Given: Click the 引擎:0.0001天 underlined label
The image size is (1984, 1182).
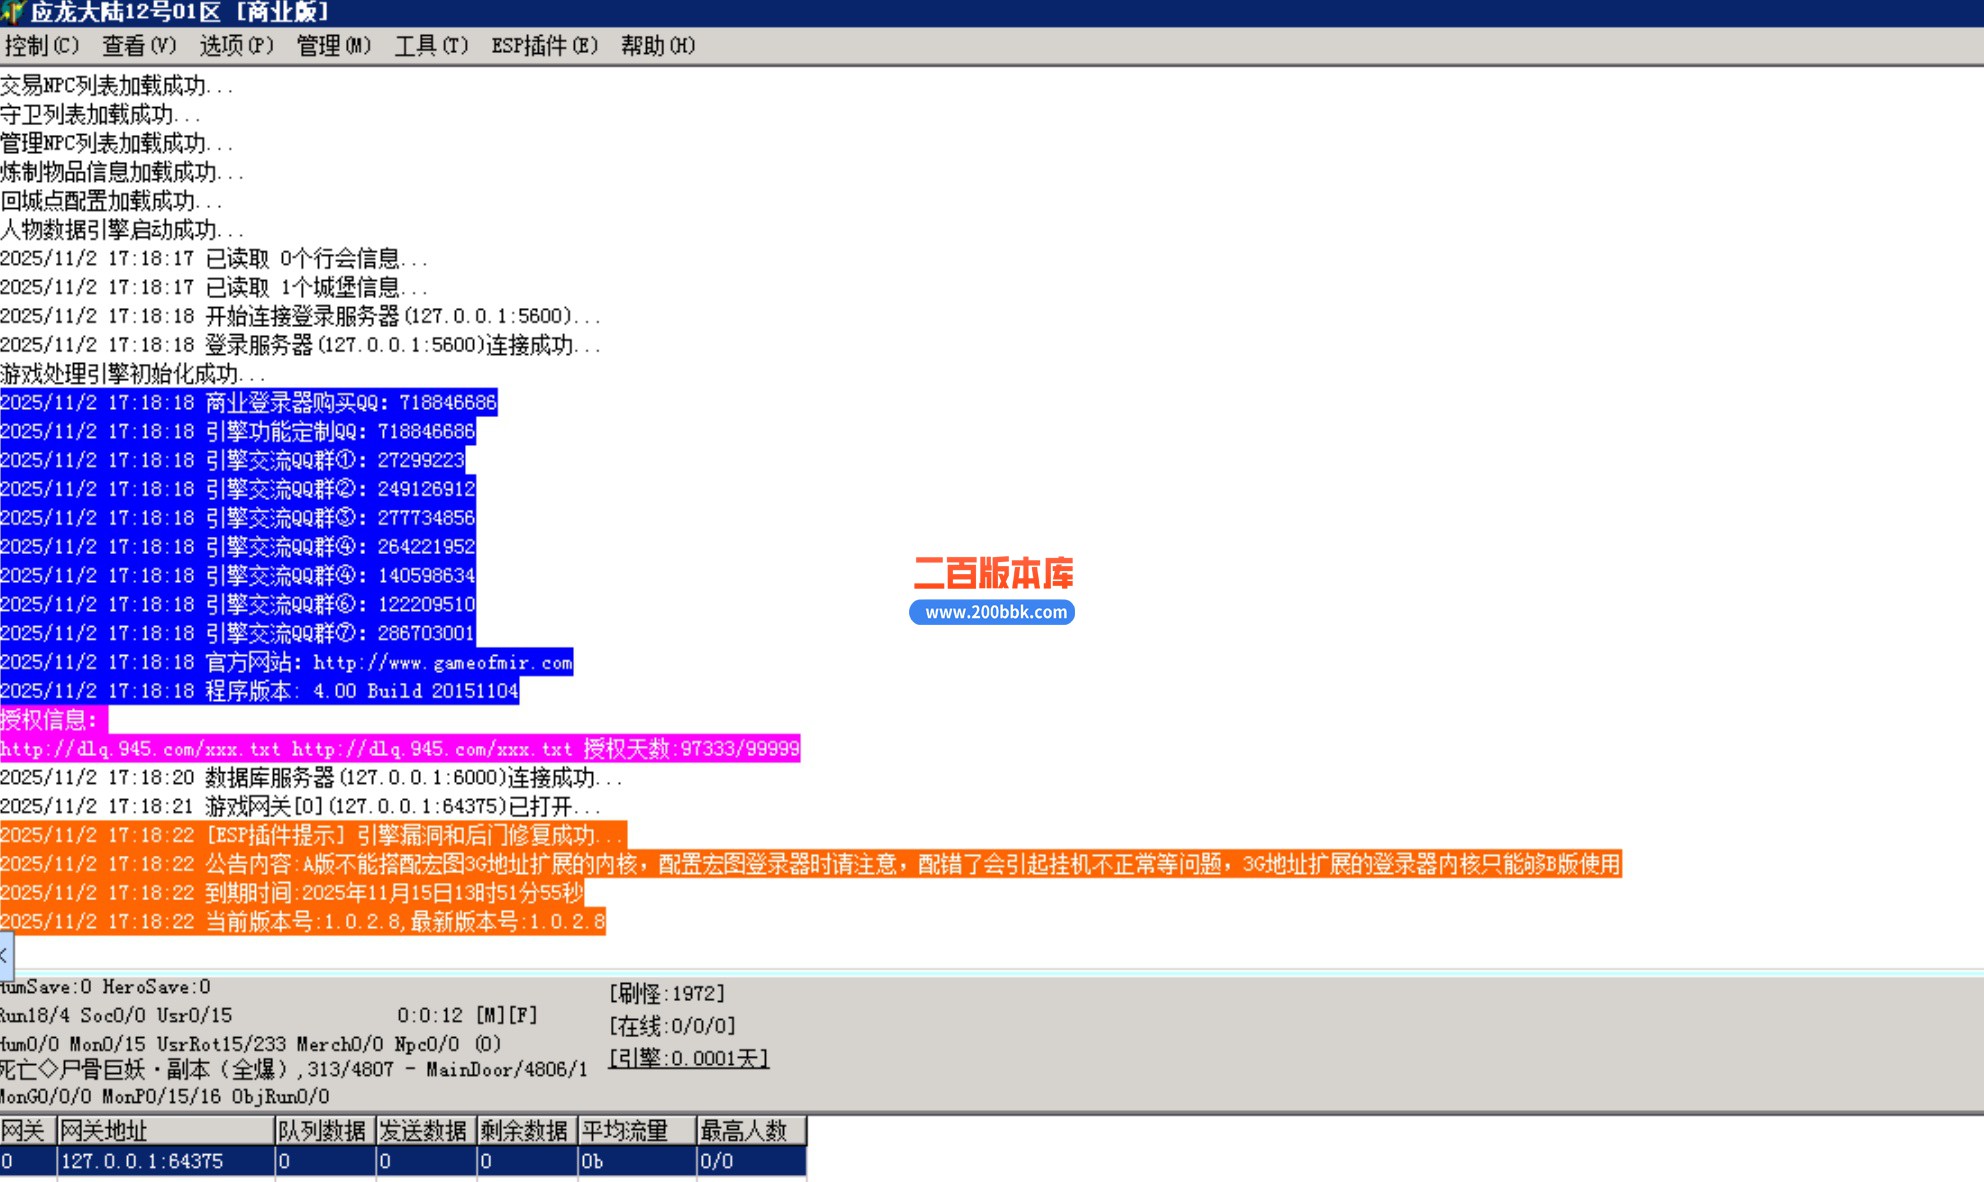Looking at the screenshot, I should point(688,1058).
